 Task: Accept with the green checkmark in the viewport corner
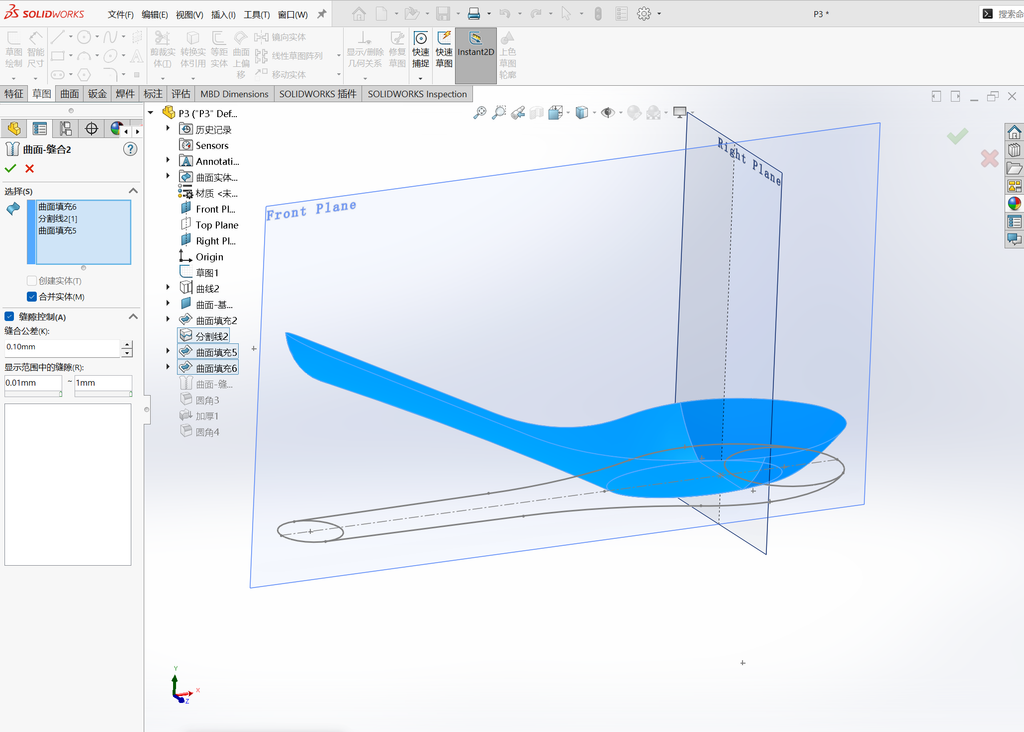click(957, 136)
